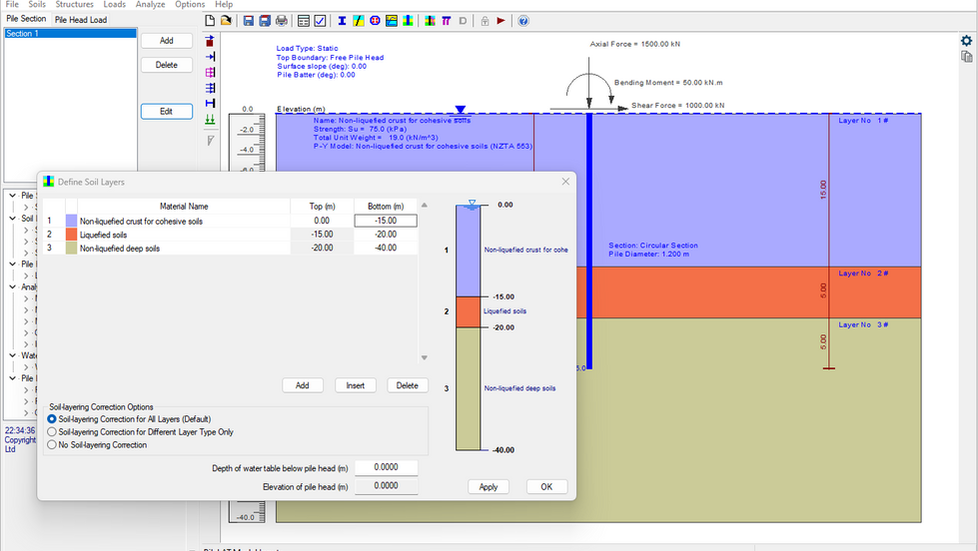Select Soil-layering Correction for All Layers
The image size is (978, 551).
(x=52, y=419)
